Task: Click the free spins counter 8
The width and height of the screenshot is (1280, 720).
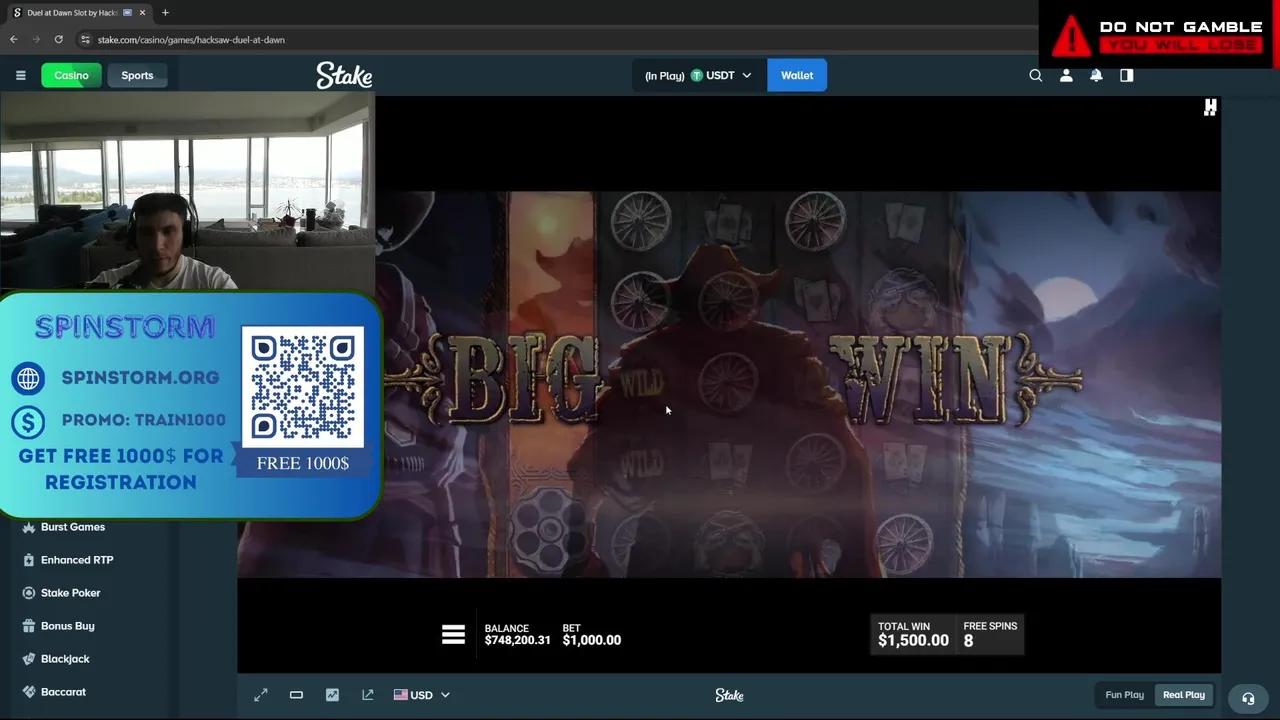Action: tap(968, 641)
